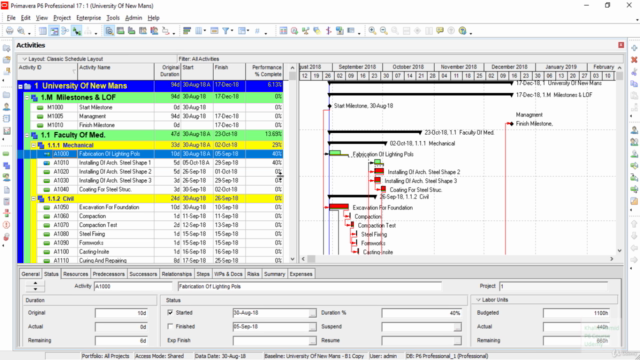The width and height of the screenshot is (640, 360).
Task: Toggle the Started checkbox
Action: tap(170, 313)
